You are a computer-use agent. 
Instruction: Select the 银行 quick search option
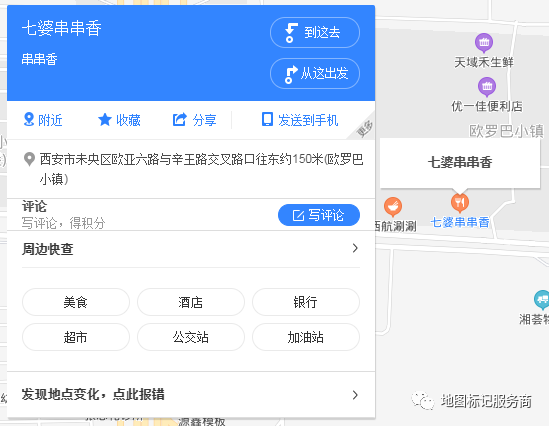306,302
